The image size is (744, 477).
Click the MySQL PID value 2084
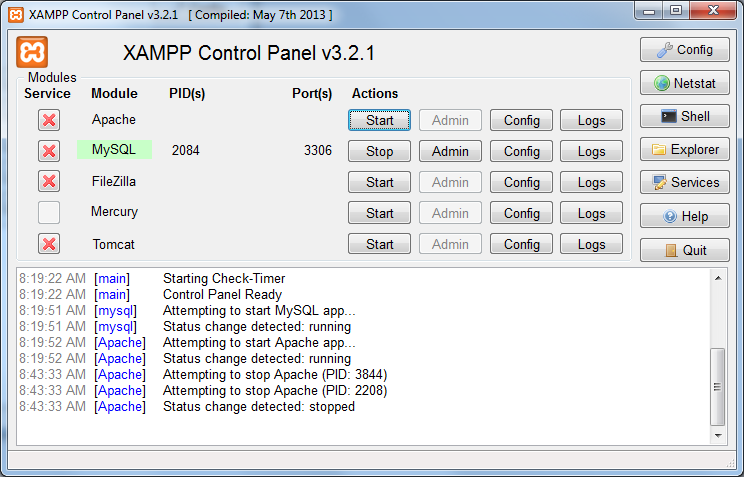[x=186, y=150]
